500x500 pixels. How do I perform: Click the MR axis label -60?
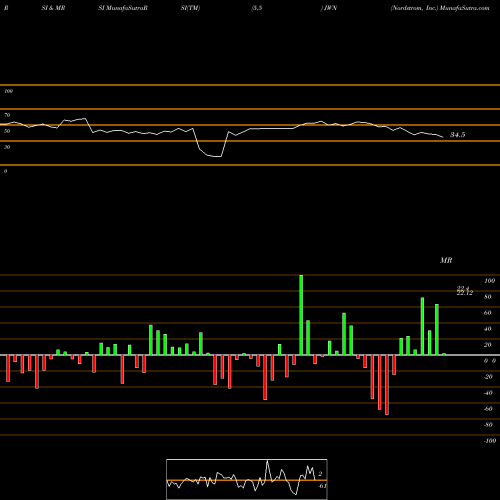click(x=488, y=409)
